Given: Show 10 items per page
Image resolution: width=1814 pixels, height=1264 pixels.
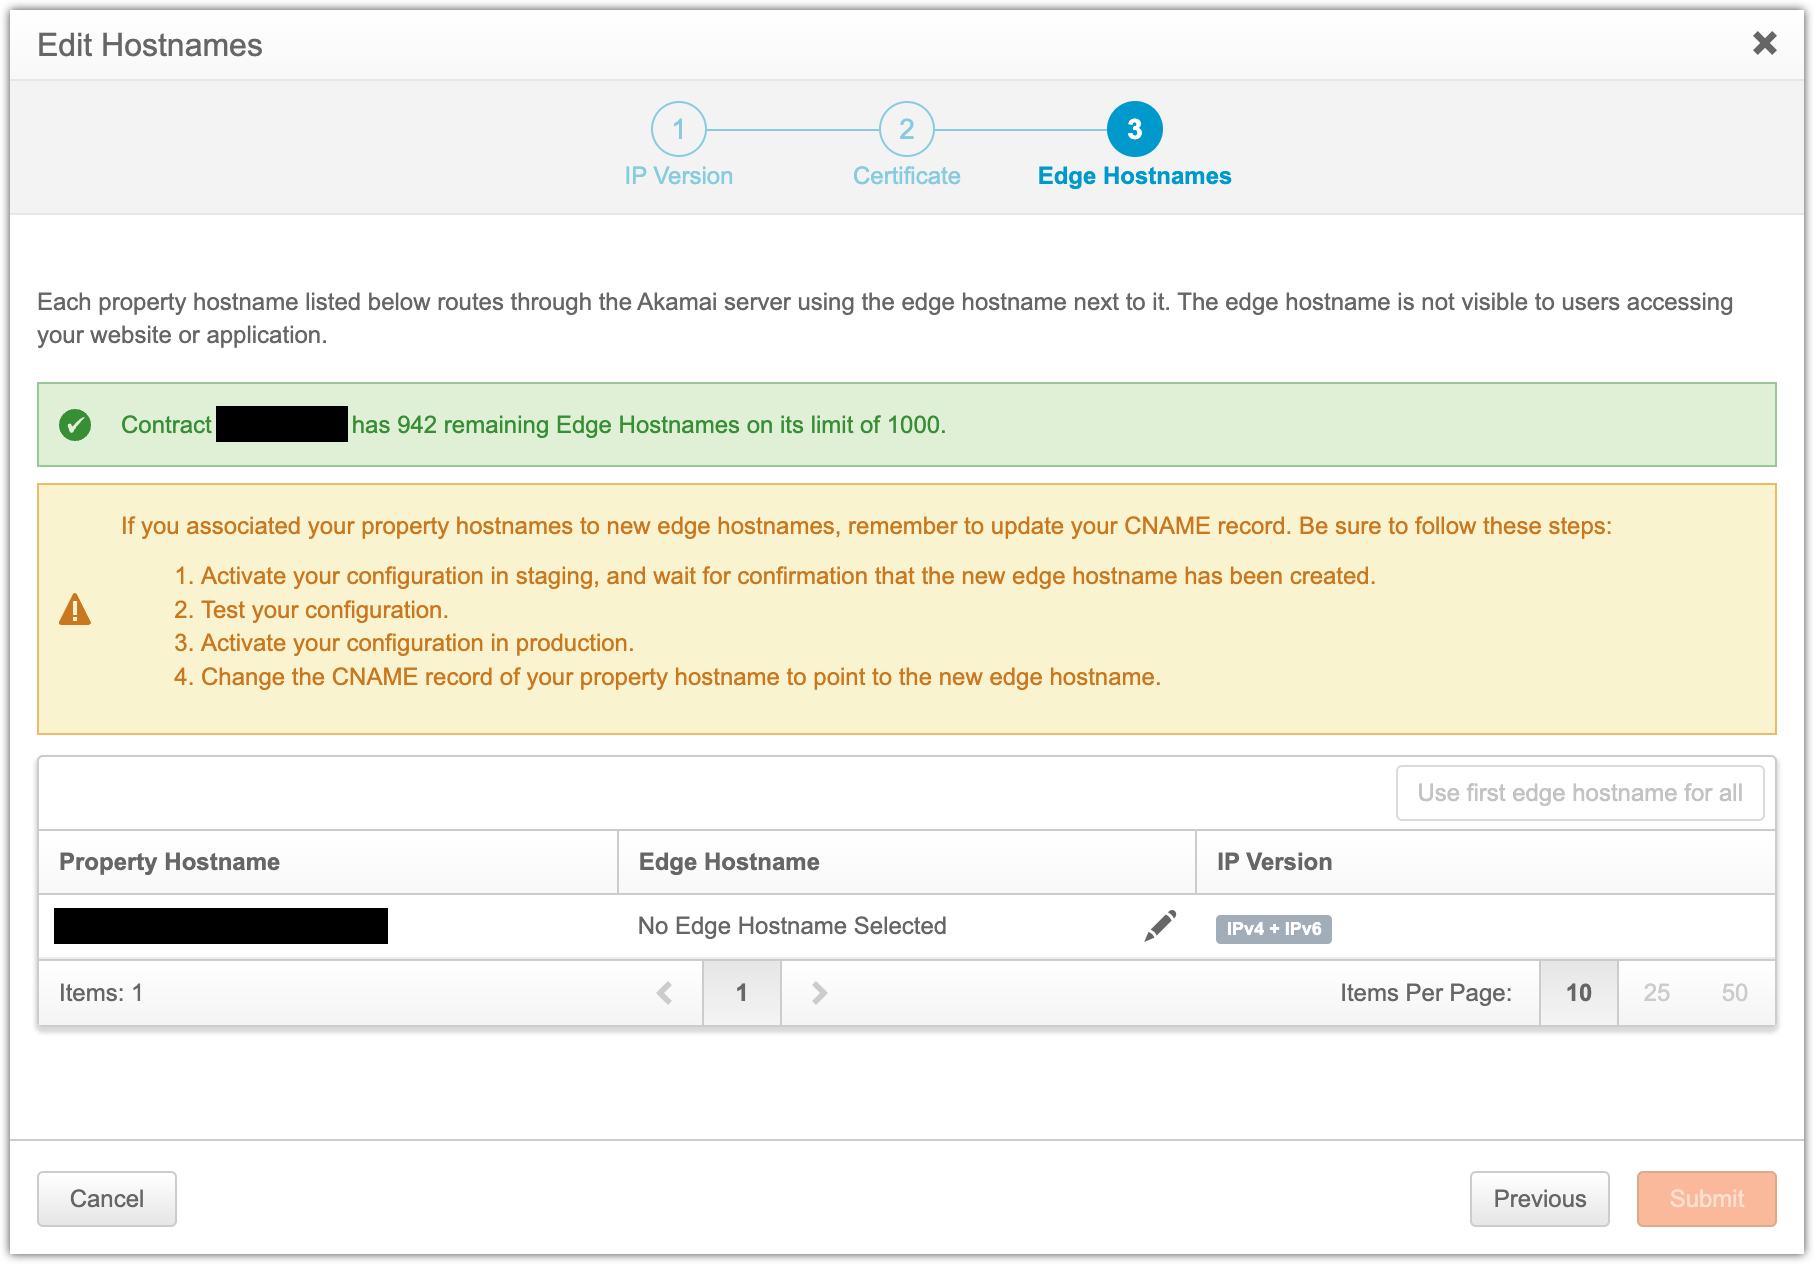Looking at the screenshot, I should point(1578,993).
